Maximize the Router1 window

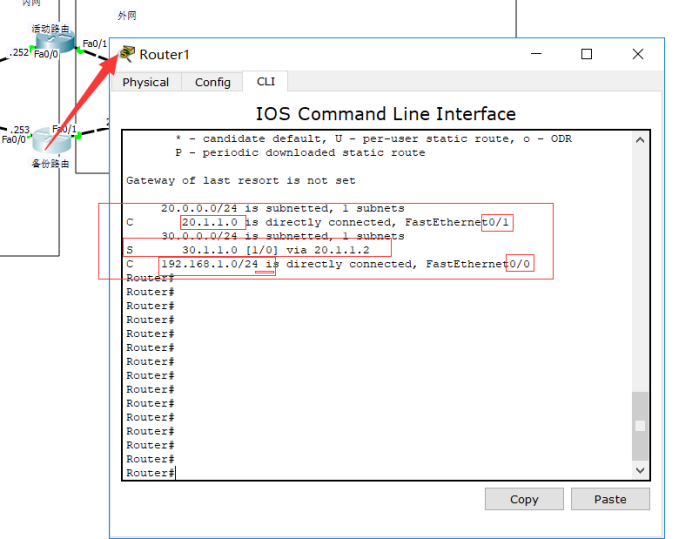pos(586,54)
